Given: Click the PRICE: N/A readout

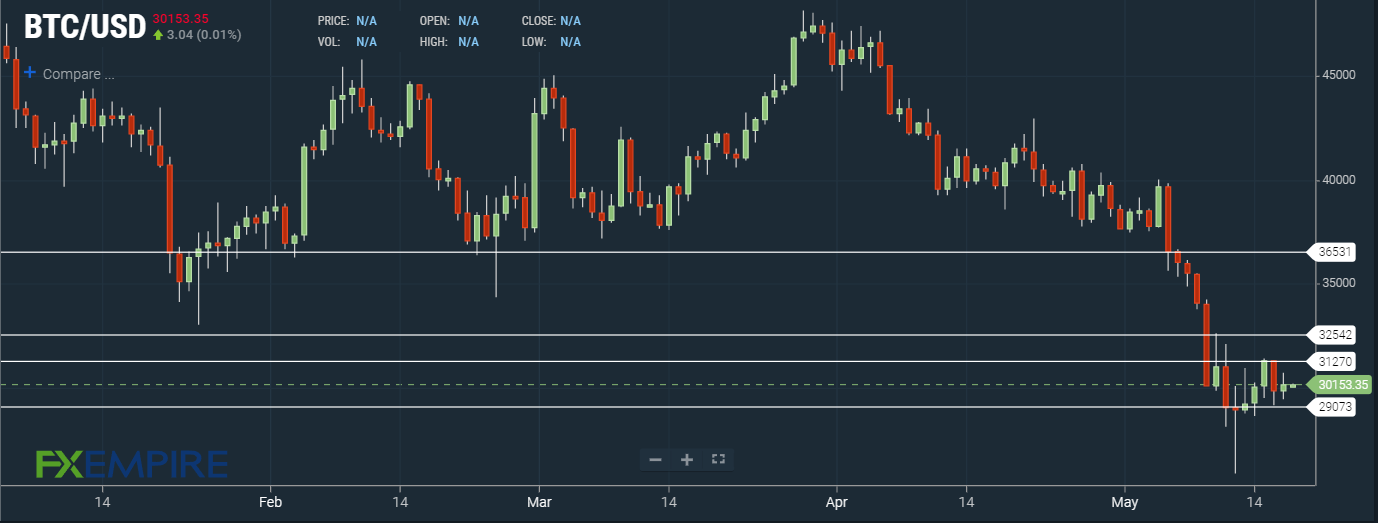Looking at the screenshot, I should click(x=347, y=21).
